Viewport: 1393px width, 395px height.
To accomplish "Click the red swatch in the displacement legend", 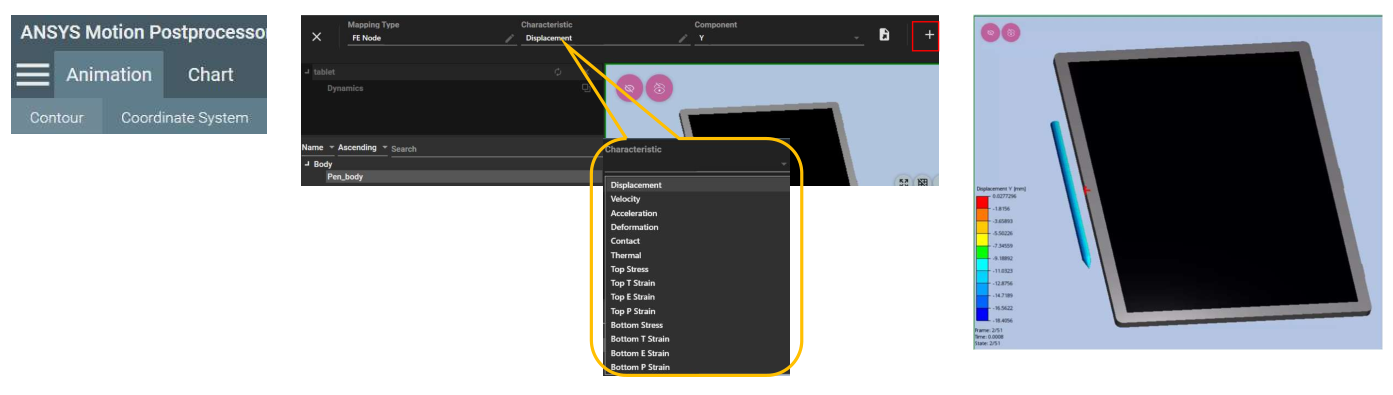I will pos(983,203).
